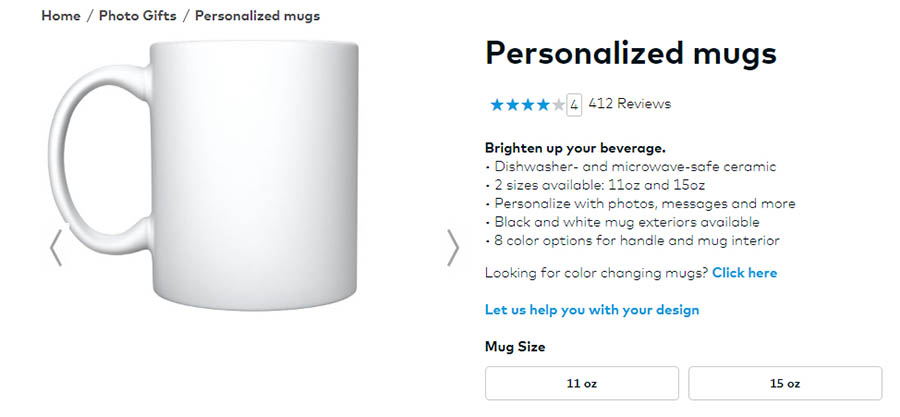Open 'Let us help you with your design'
This screenshot has width=900, height=417.
[592, 310]
